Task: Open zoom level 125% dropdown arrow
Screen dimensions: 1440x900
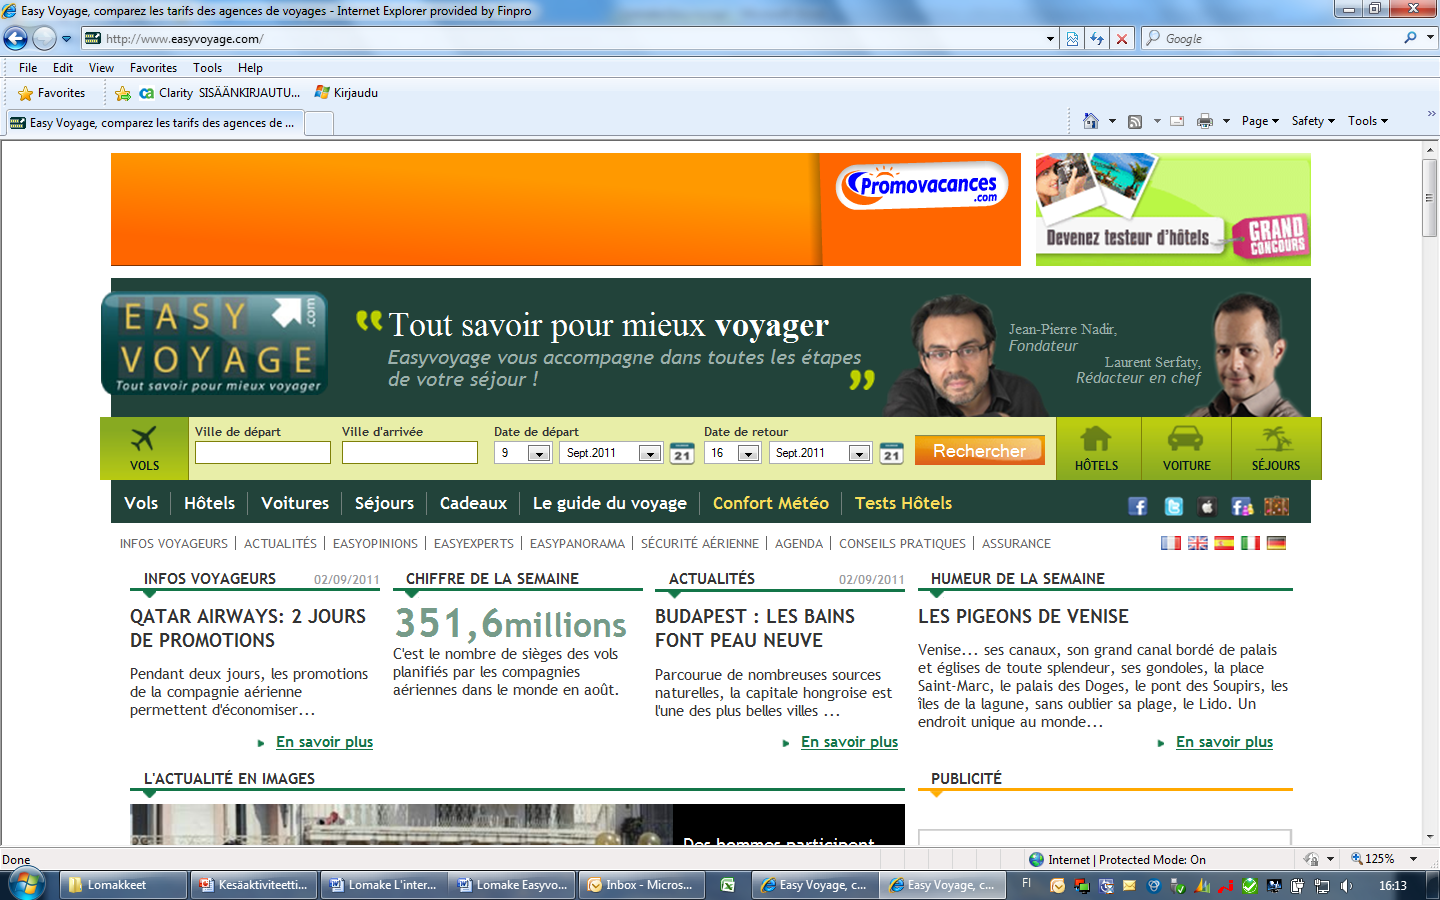Action: 1413,859
